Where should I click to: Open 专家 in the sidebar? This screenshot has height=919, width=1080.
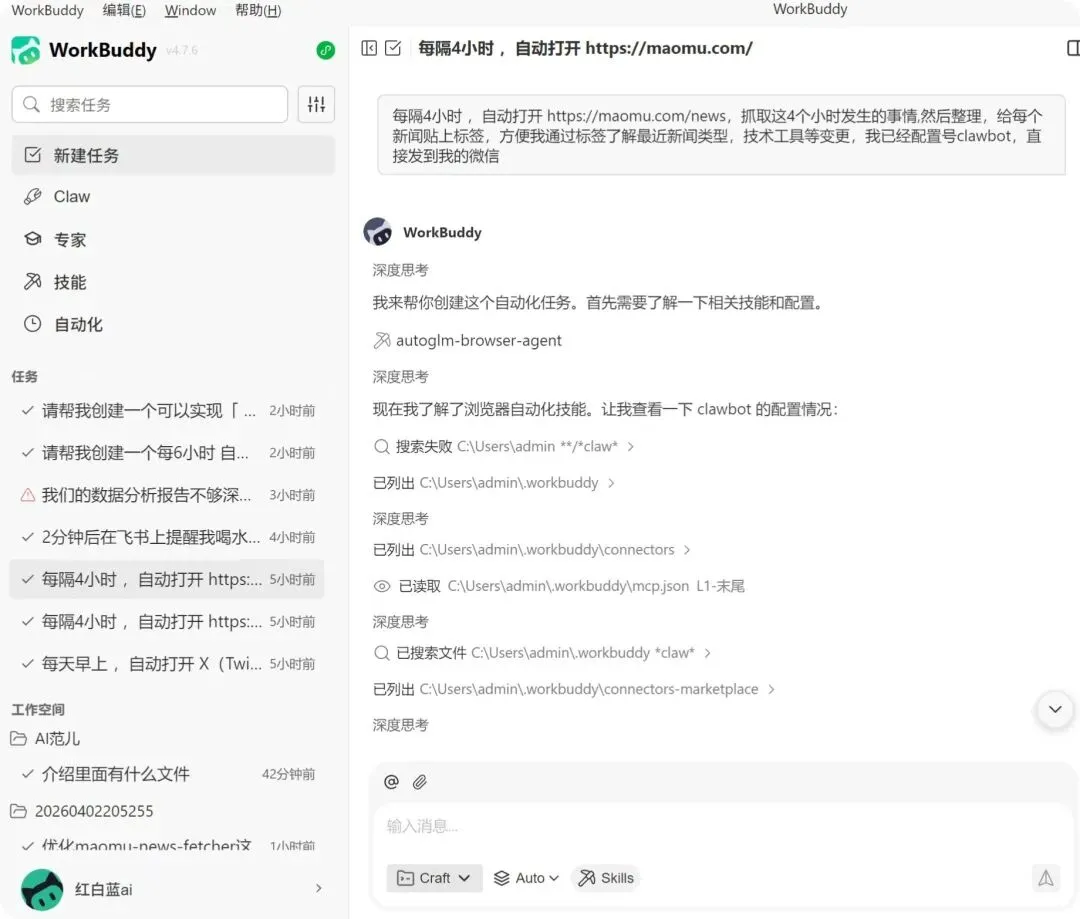pyautogui.click(x=173, y=239)
